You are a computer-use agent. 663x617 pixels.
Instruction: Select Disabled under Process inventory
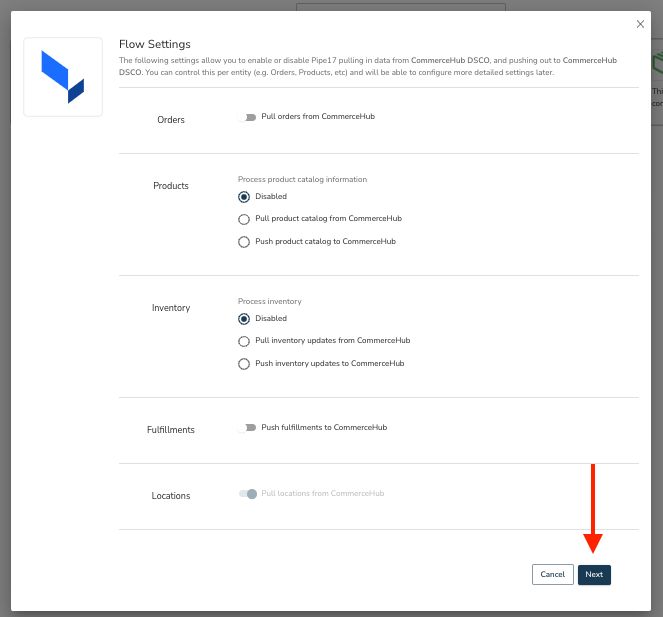point(244,318)
